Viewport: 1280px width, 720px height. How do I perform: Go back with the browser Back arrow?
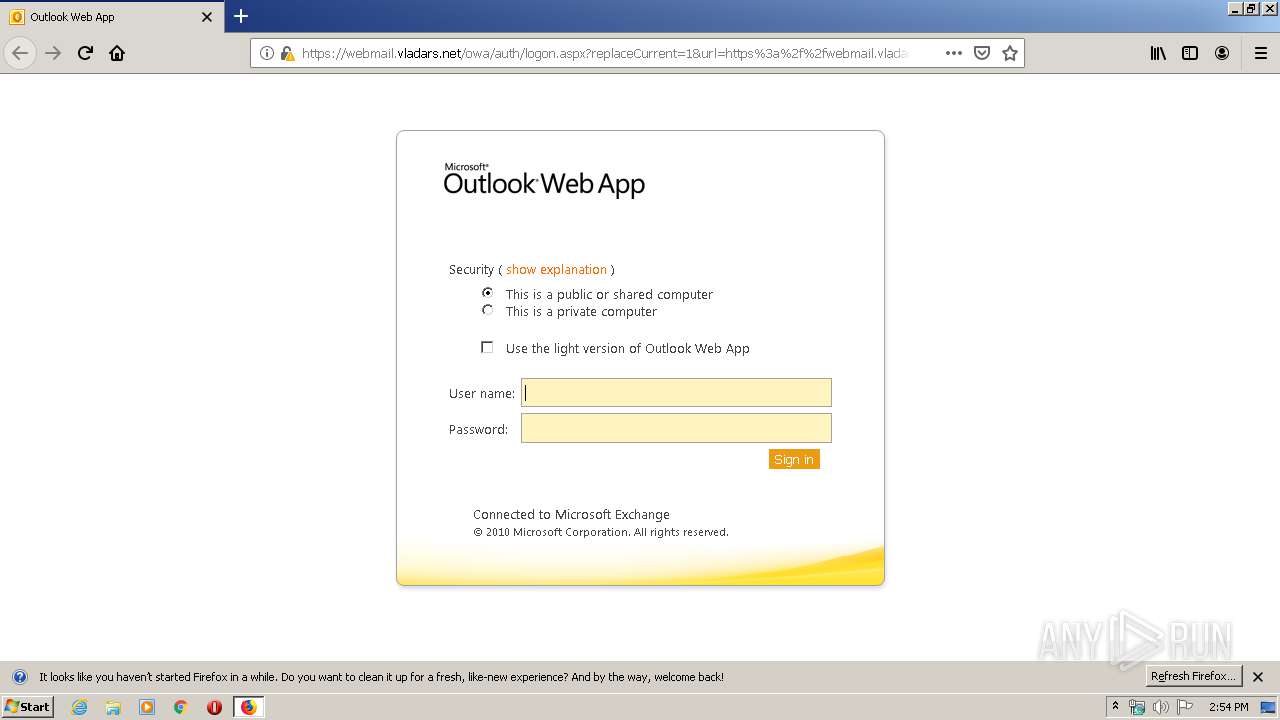click(20, 53)
